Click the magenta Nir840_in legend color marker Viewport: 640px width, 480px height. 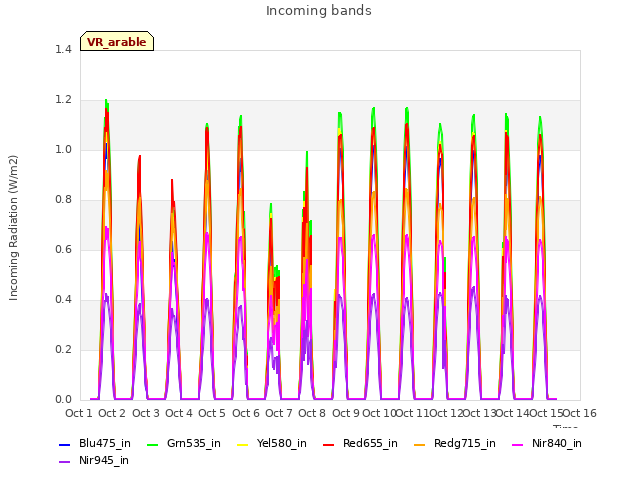pyautogui.click(x=518, y=444)
